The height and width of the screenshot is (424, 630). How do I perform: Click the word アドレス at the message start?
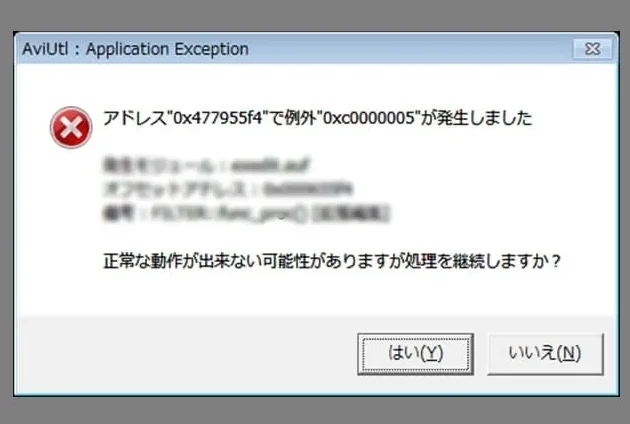135,119
